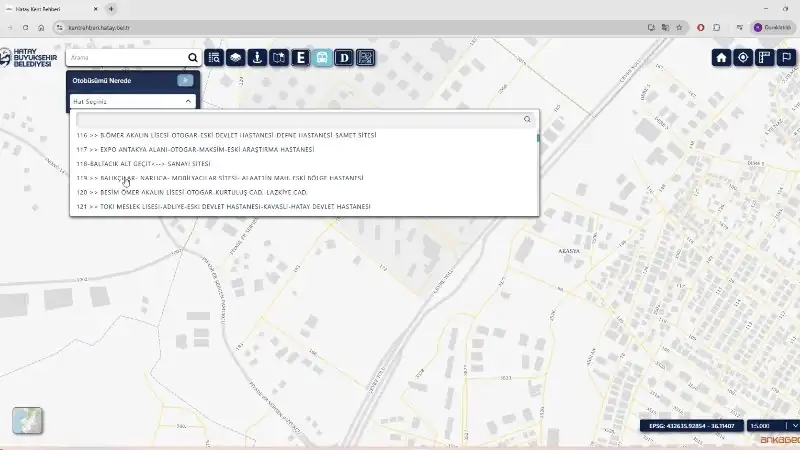The height and width of the screenshot is (450, 800).
Task: Click the search magnifier in Arama box
Action: [192, 58]
